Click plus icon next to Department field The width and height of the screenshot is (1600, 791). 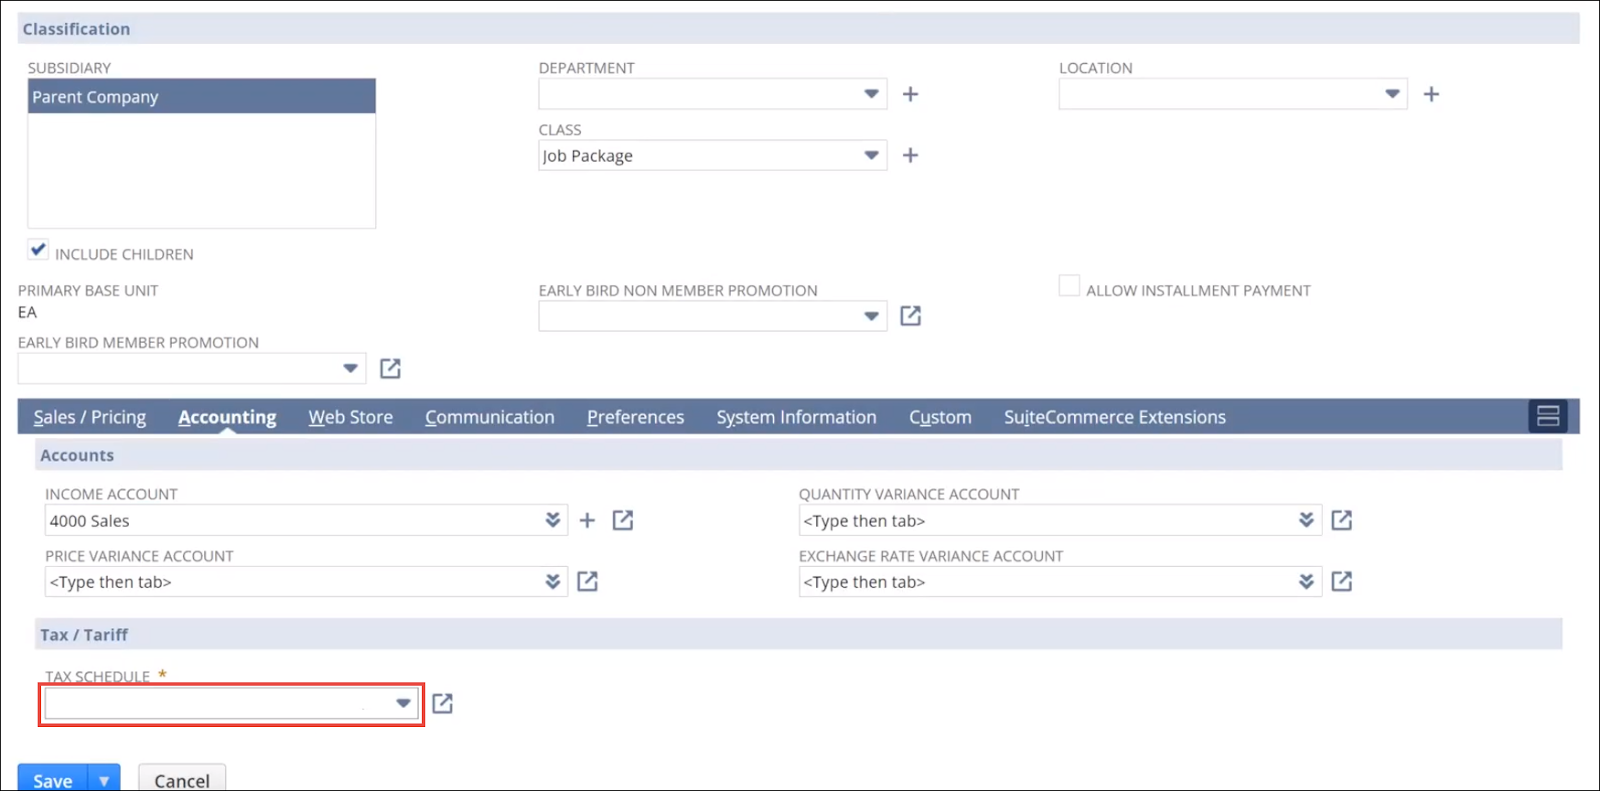(910, 94)
